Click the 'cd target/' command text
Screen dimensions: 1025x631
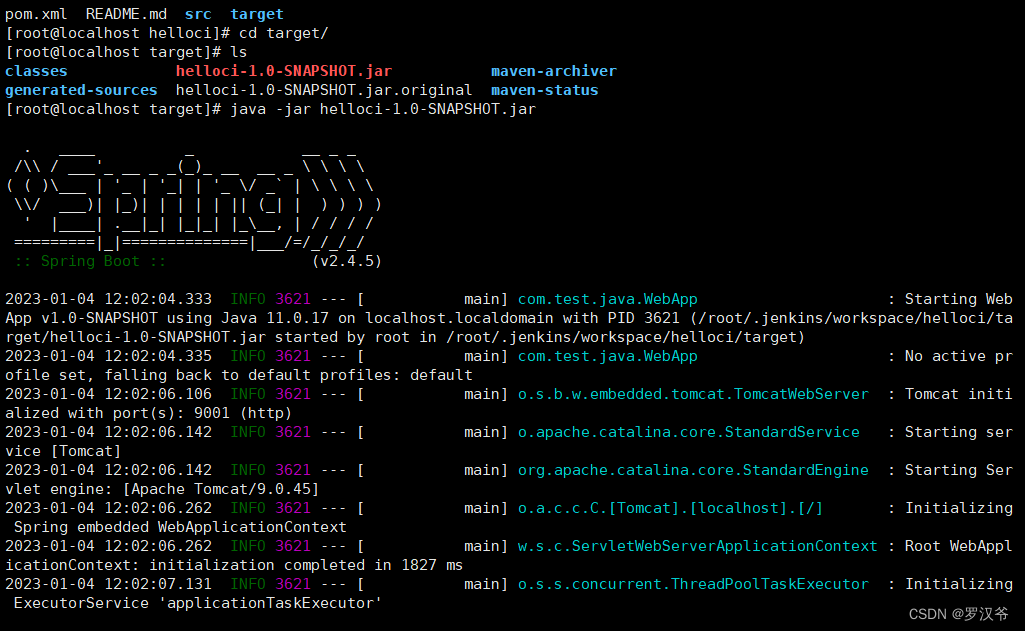284,33
